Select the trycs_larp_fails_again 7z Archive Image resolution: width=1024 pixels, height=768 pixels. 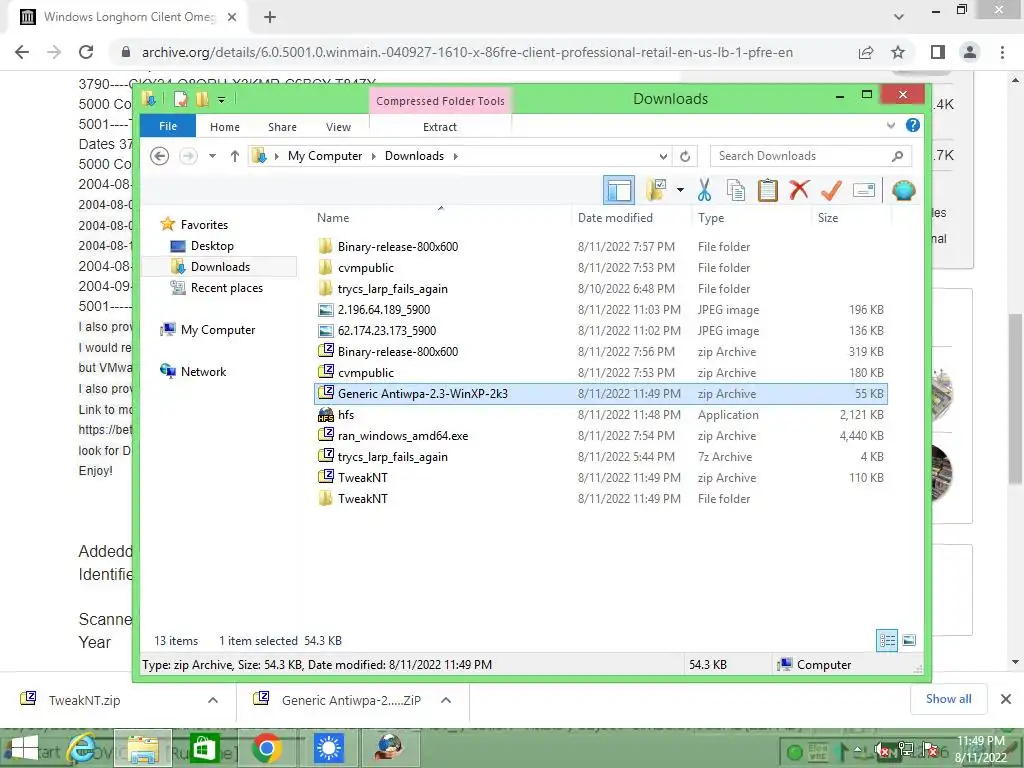[x=601, y=456]
